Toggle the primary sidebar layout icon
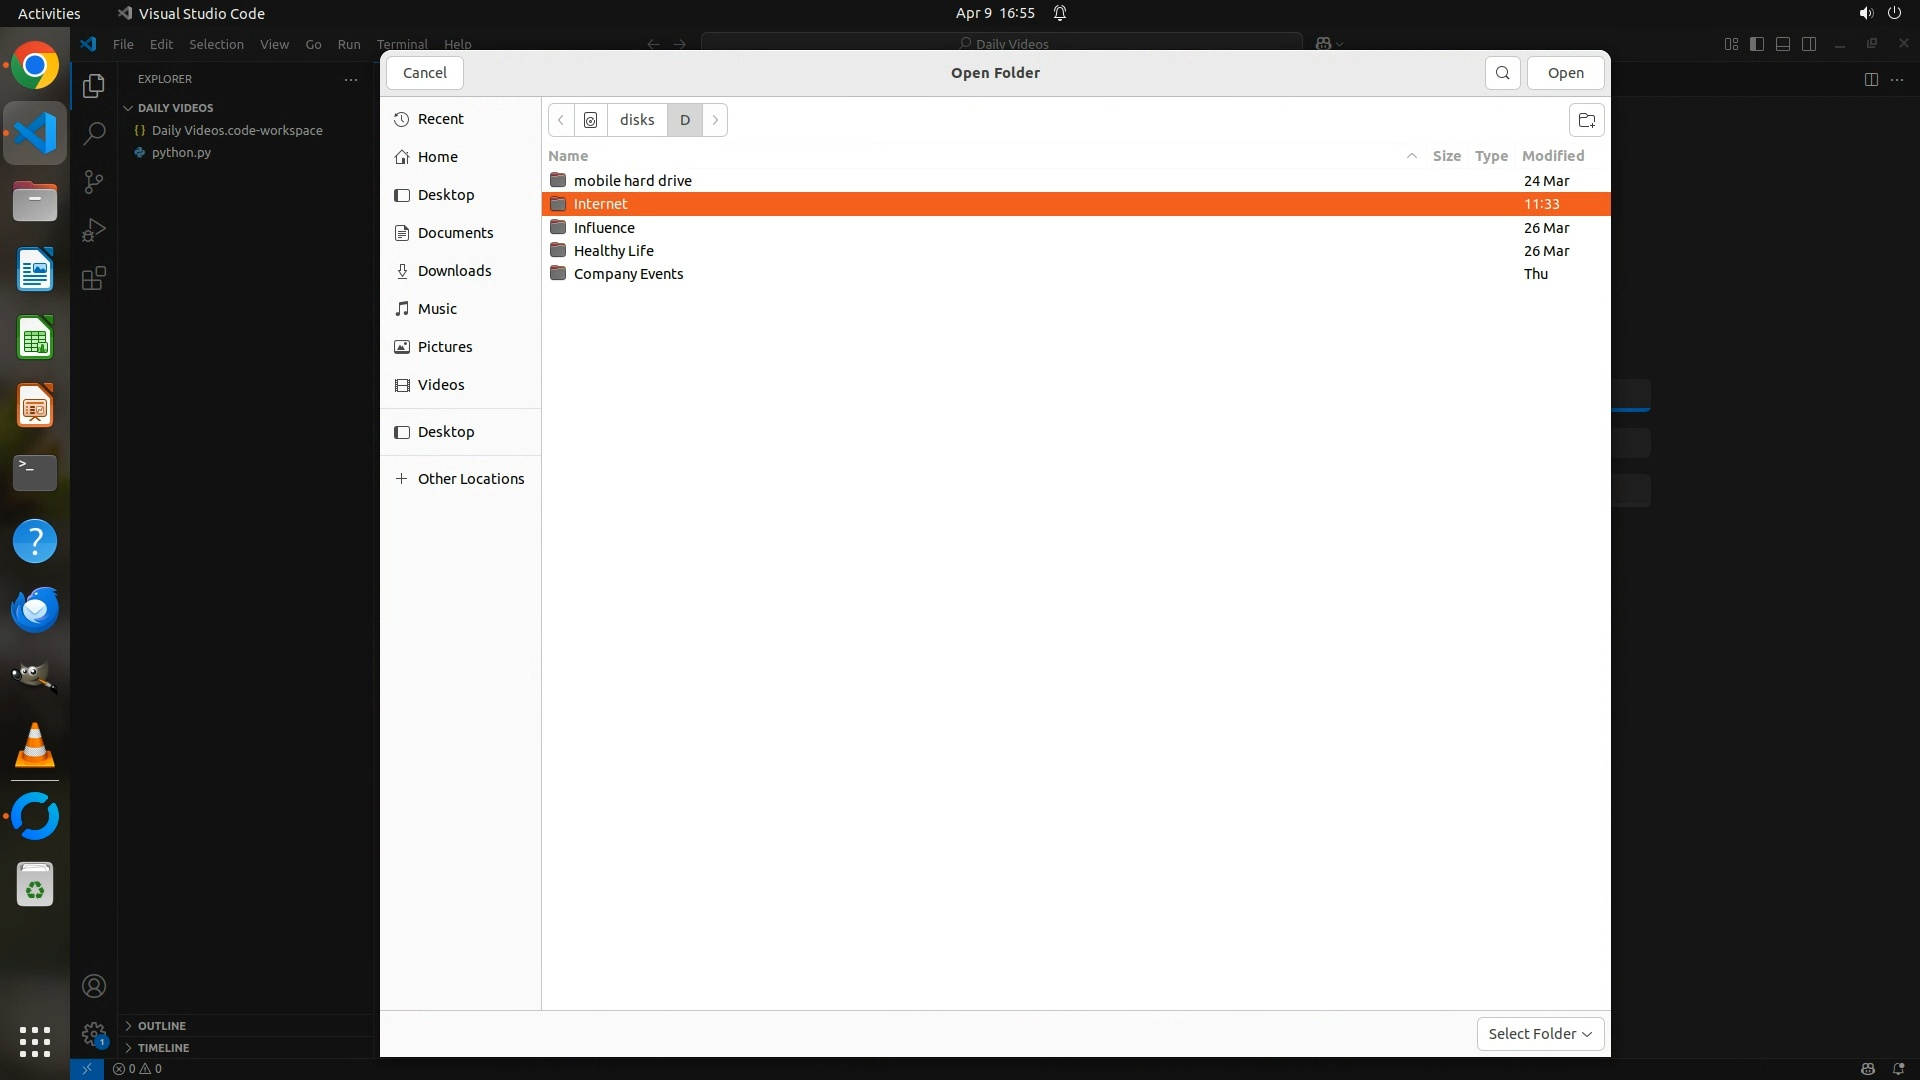The image size is (1920, 1080). pos(1757,44)
